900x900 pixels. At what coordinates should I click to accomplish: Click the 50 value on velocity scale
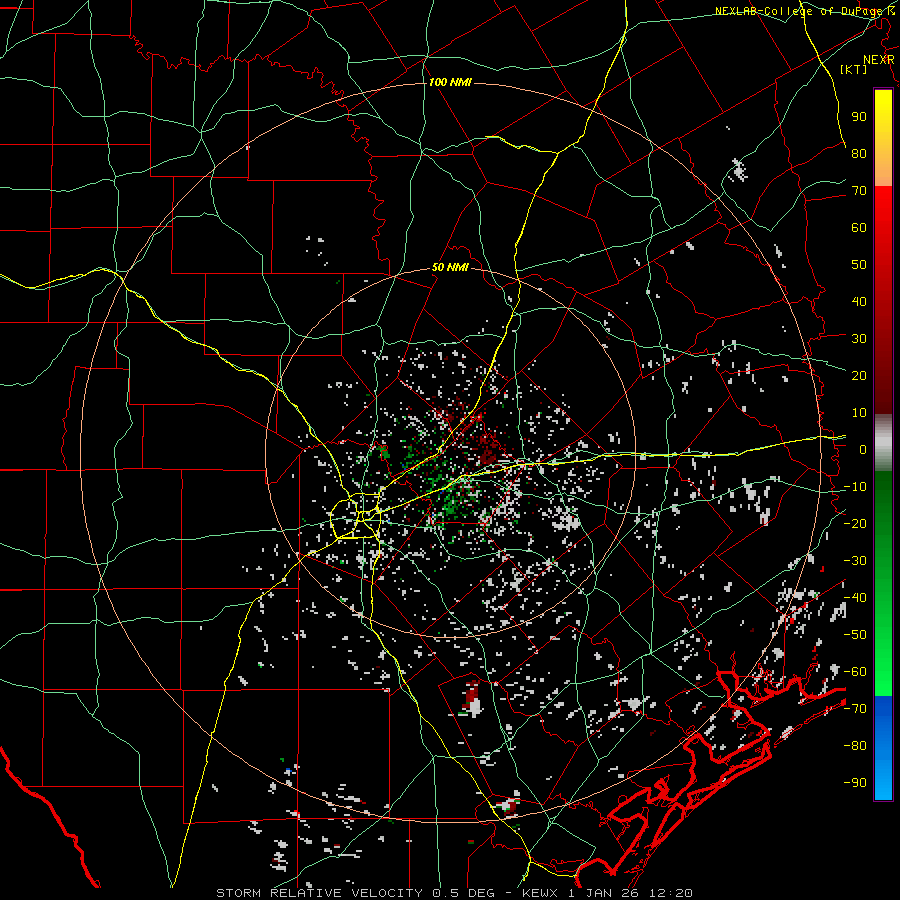(859, 265)
